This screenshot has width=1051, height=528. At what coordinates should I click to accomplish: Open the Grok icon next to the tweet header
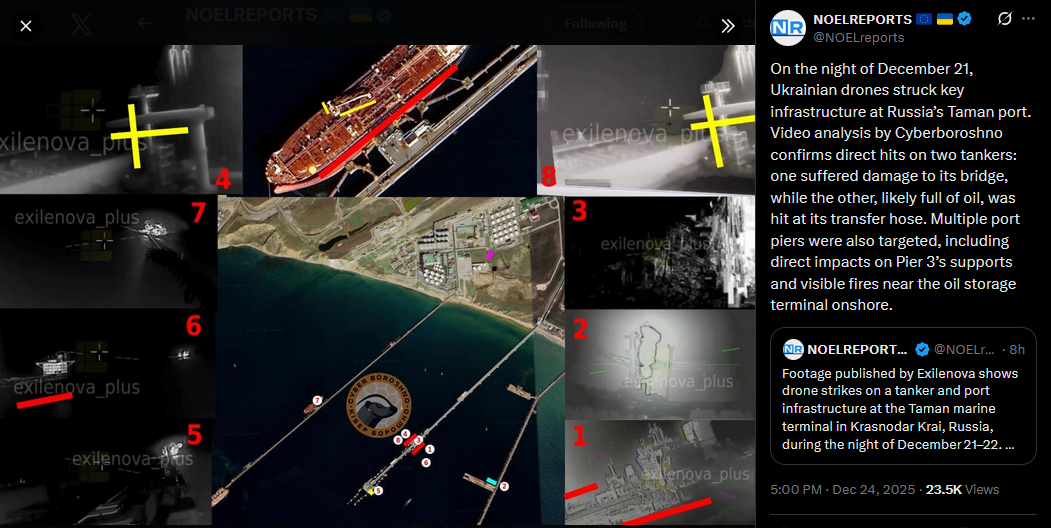[x=1004, y=19]
